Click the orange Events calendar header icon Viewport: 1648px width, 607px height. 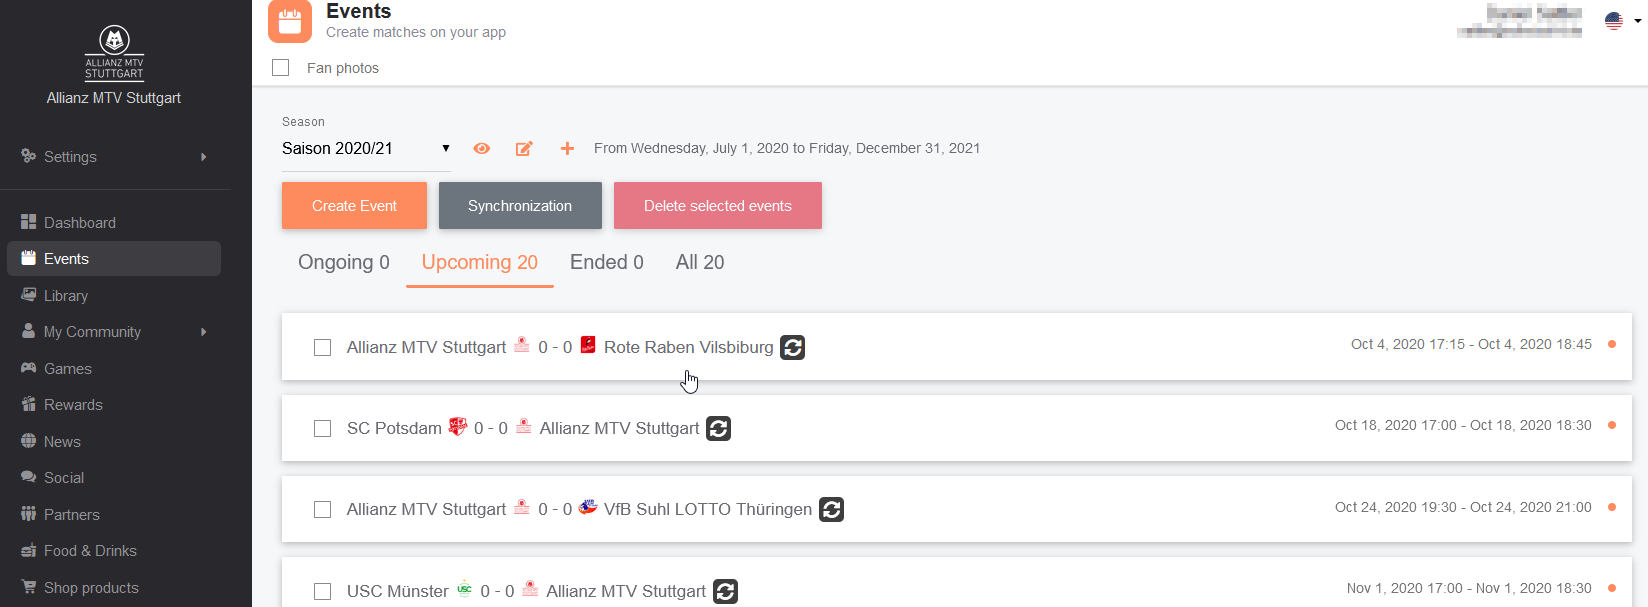[x=290, y=21]
